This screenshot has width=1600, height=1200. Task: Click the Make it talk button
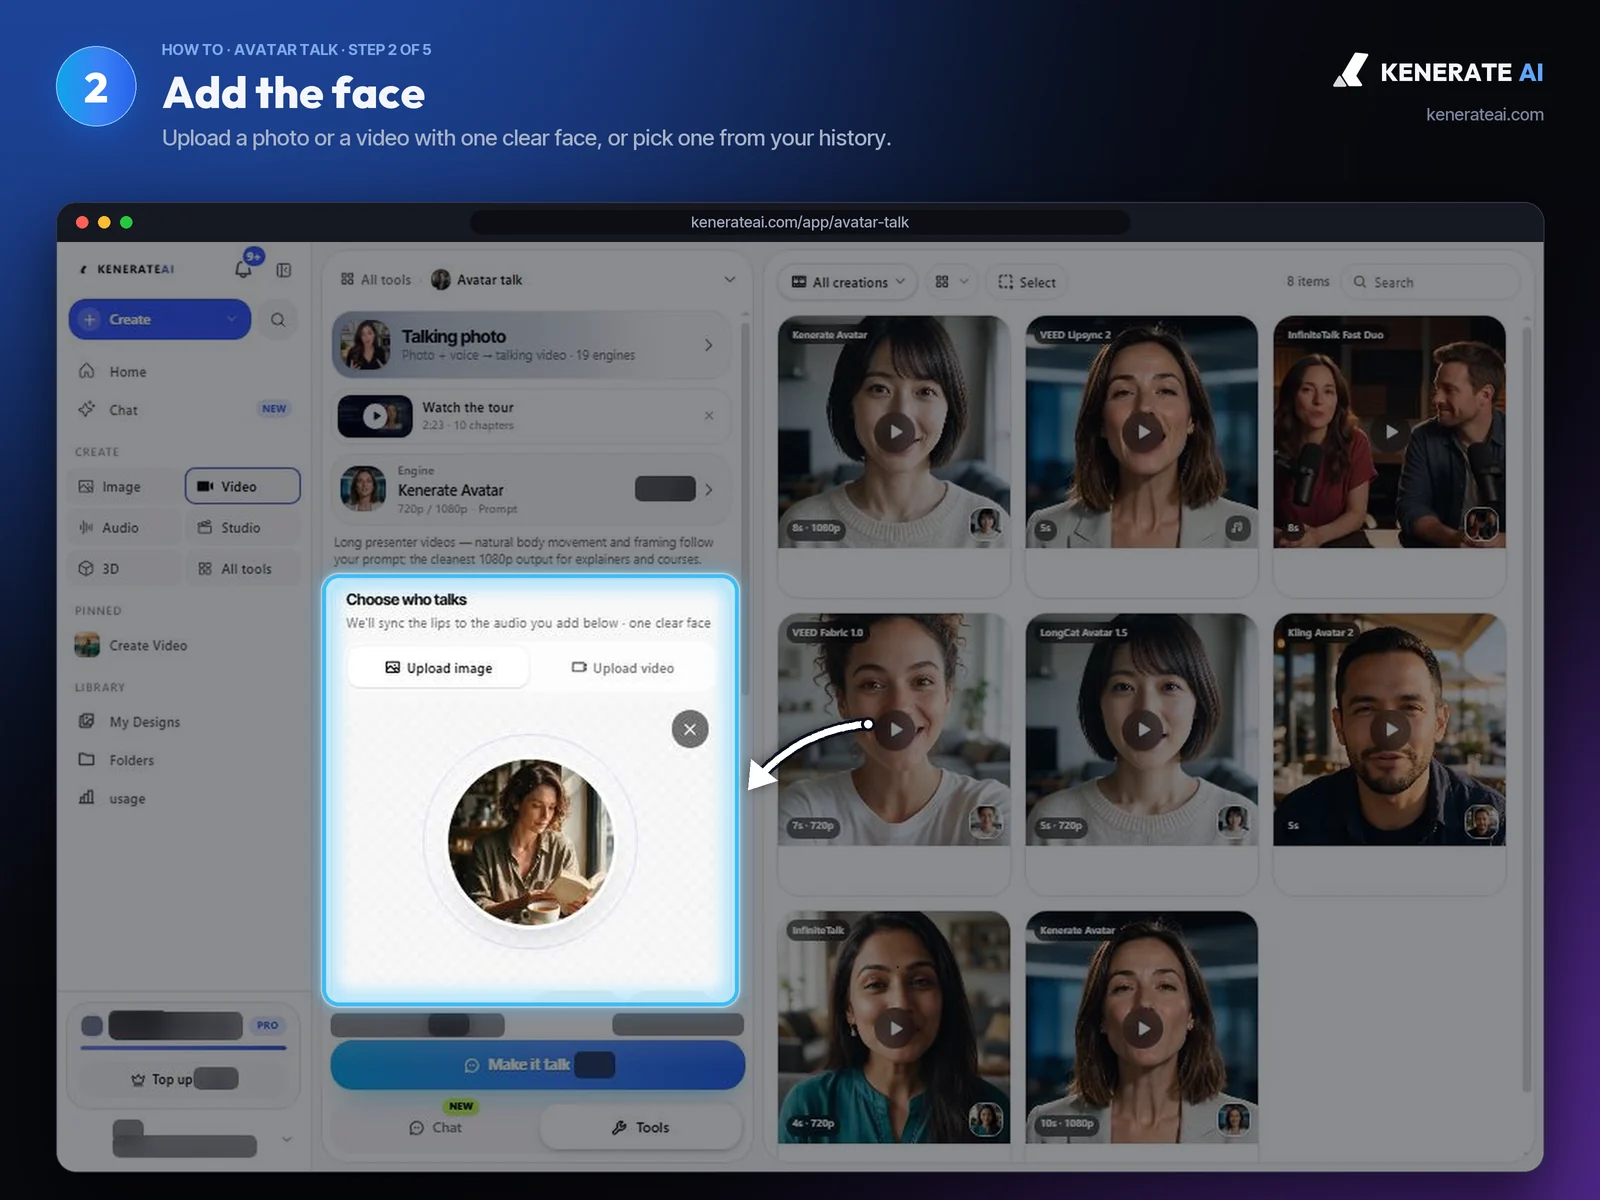click(x=538, y=1065)
